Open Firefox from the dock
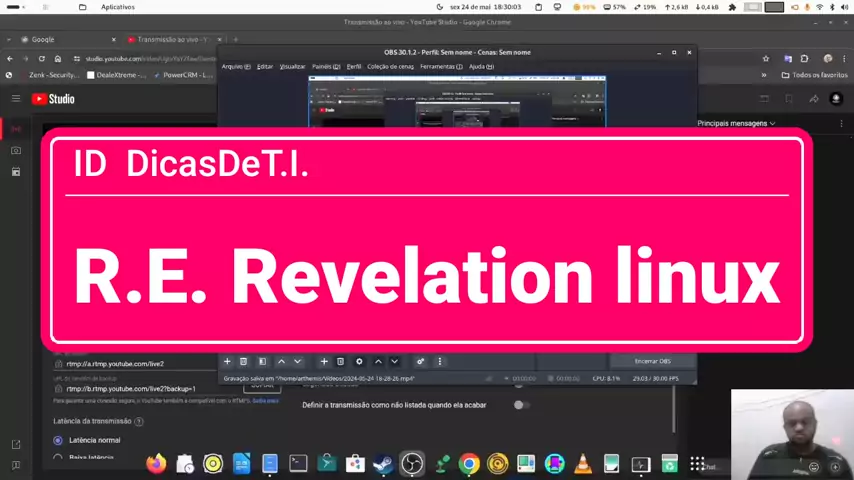Viewport: 854px width, 480px height. tap(156, 463)
